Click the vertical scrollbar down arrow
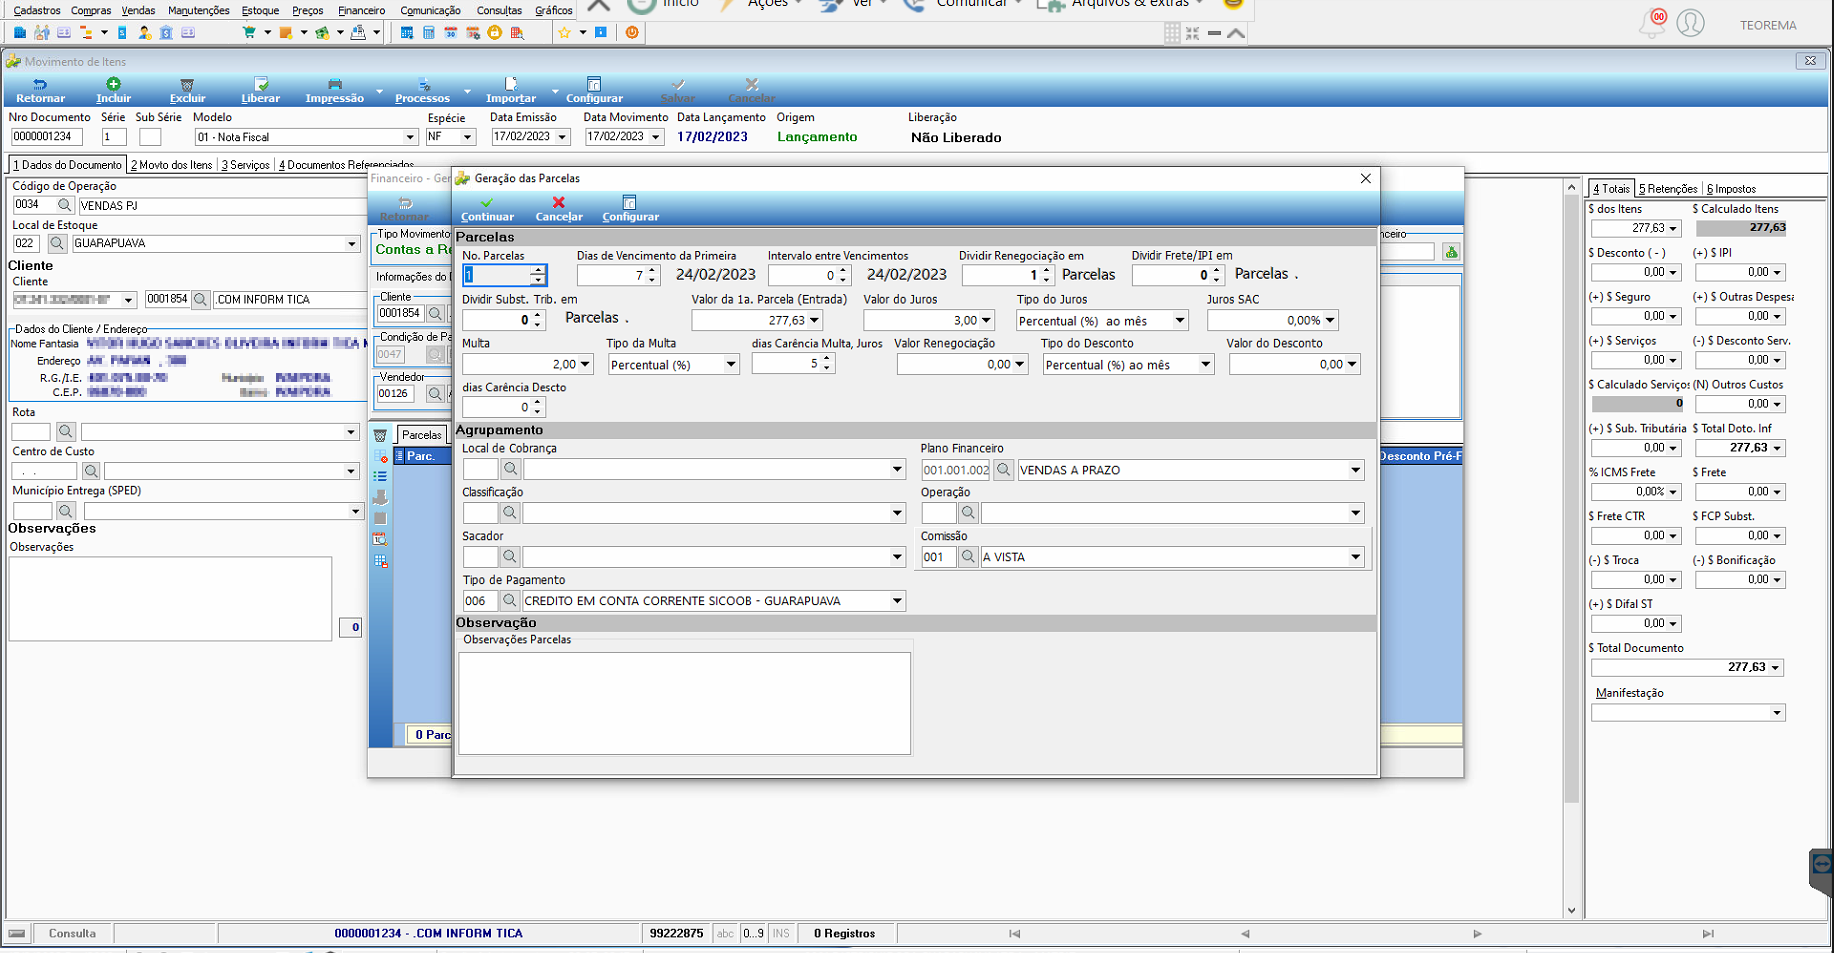 tap(1571, 910)
